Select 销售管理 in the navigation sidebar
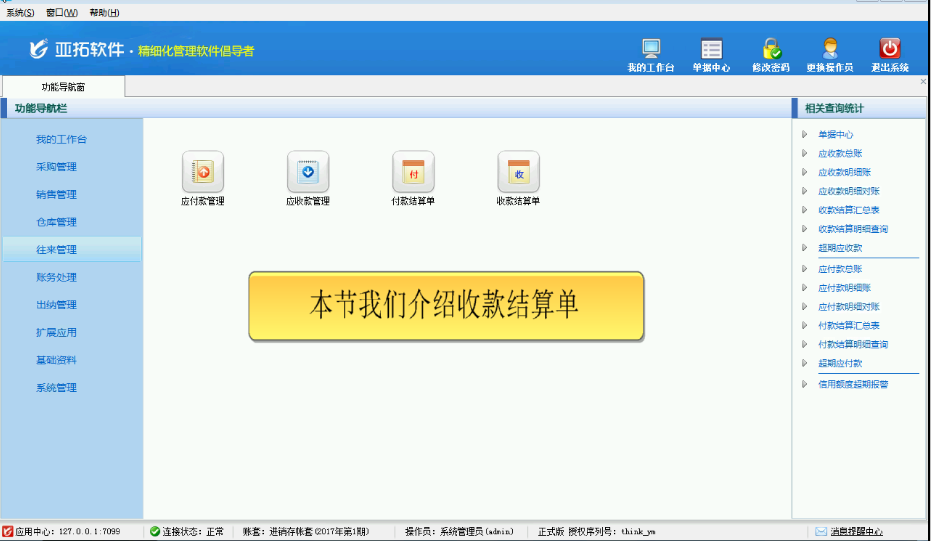931x541 pixels. (x=56, y=195)
